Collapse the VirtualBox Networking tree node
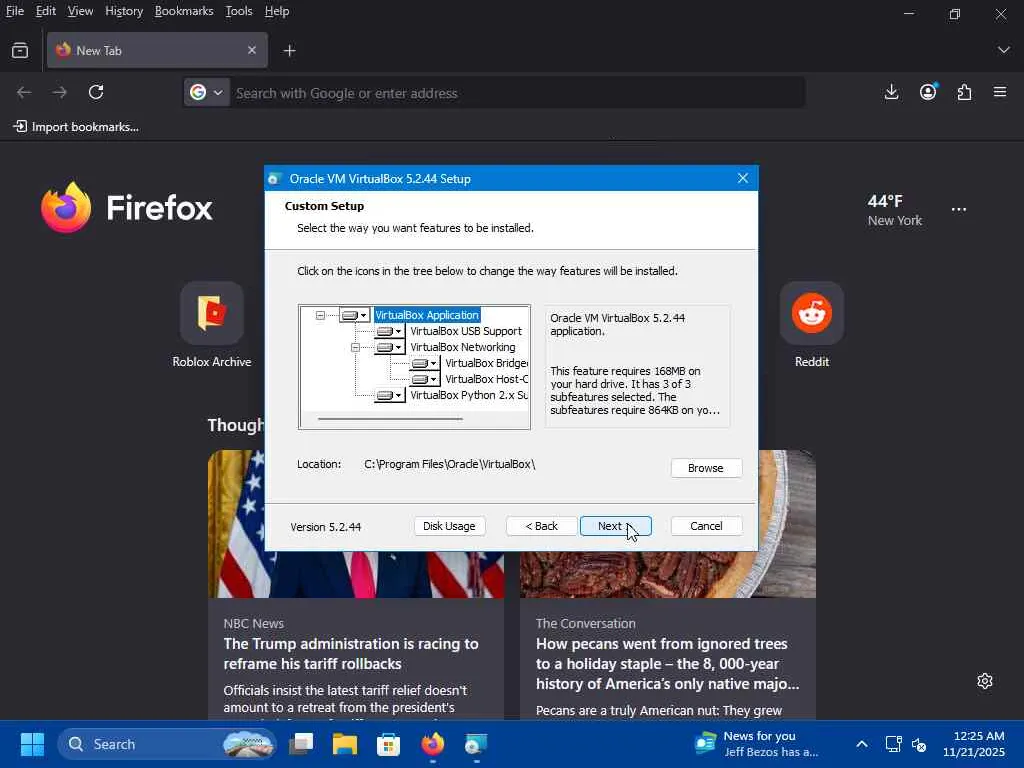Screen dimensions: 1024x768 pos(355,347)
